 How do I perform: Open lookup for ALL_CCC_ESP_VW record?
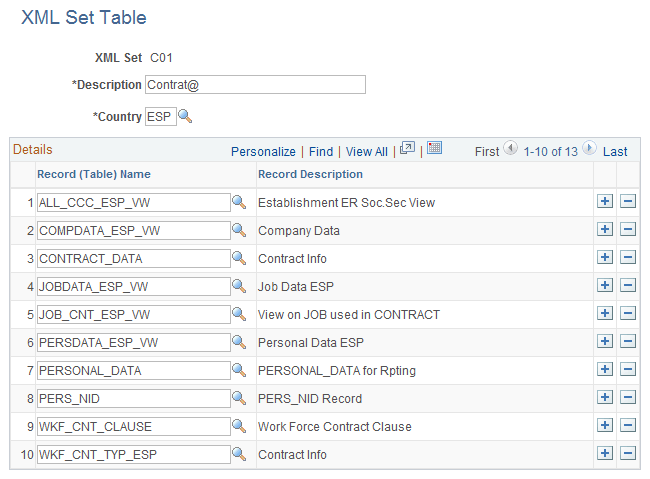(239, 202)
